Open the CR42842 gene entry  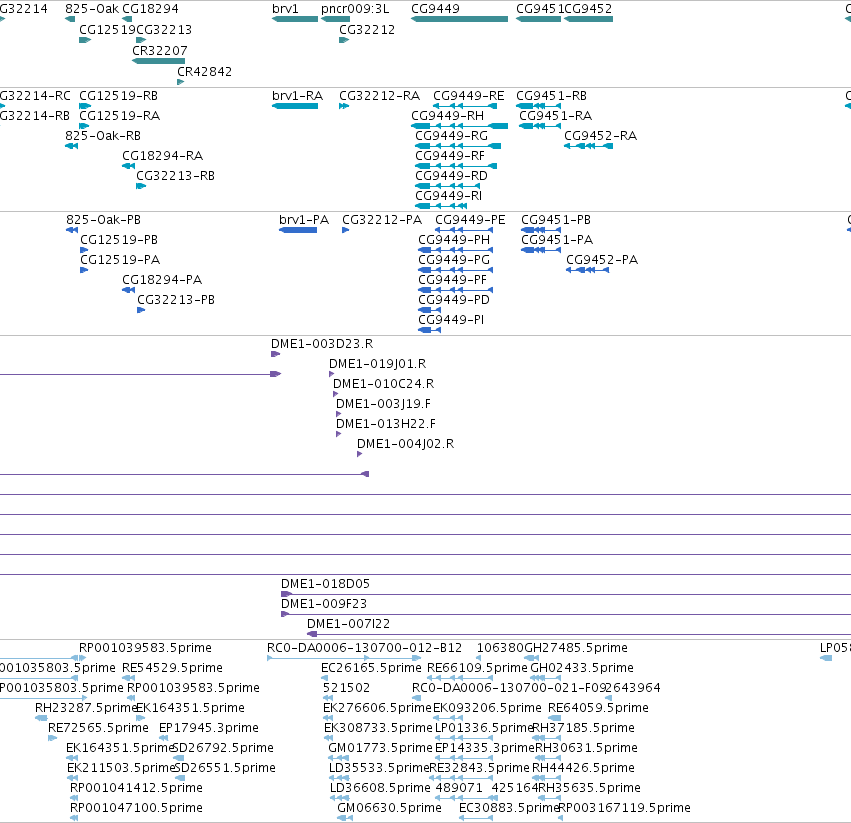pos(204,72)
